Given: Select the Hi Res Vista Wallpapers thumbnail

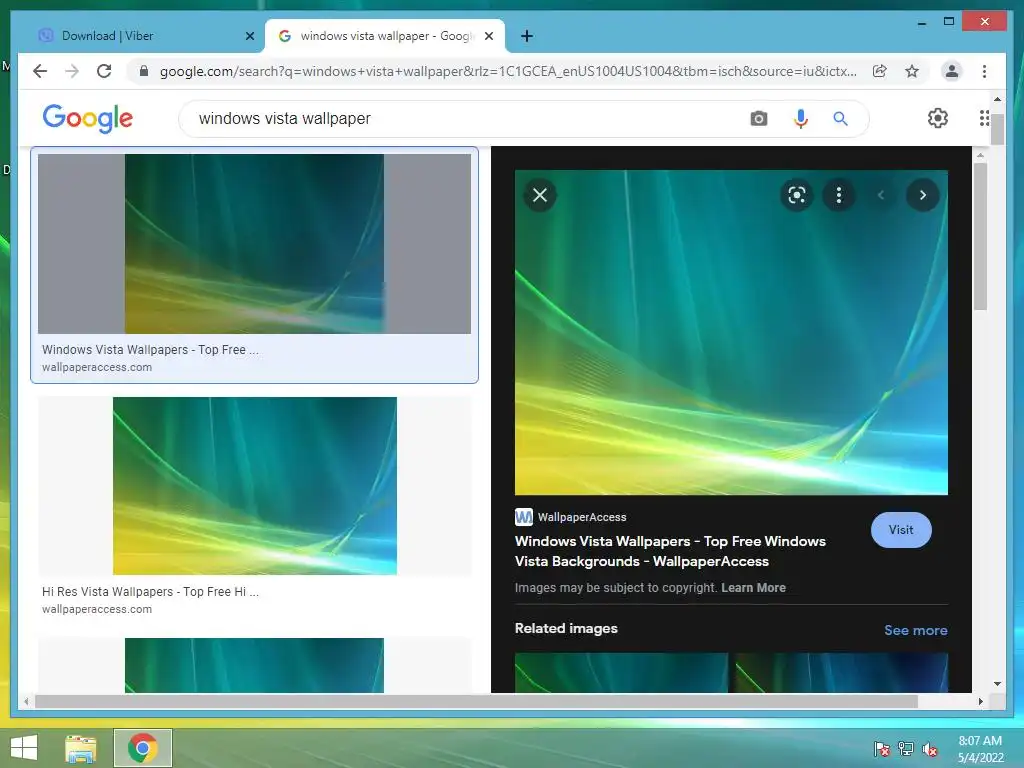Looking at the screenshot, I should (255, 486).
